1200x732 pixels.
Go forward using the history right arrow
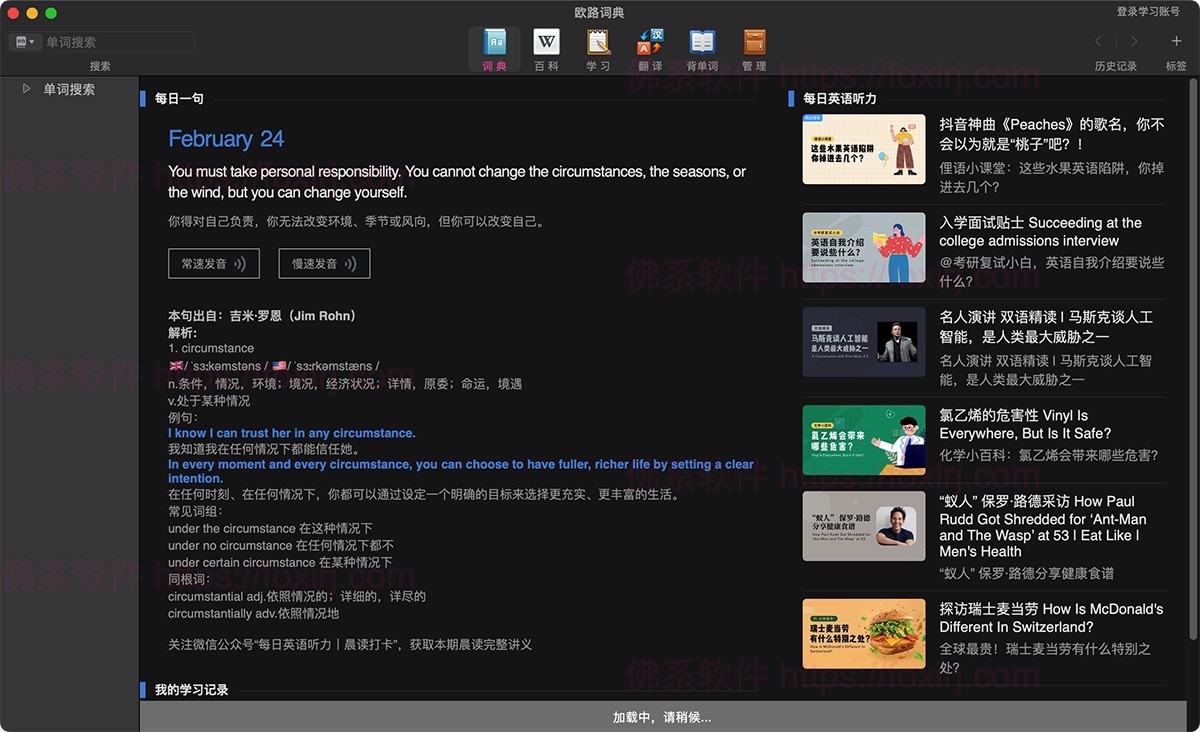click(x=1133, y=41)
